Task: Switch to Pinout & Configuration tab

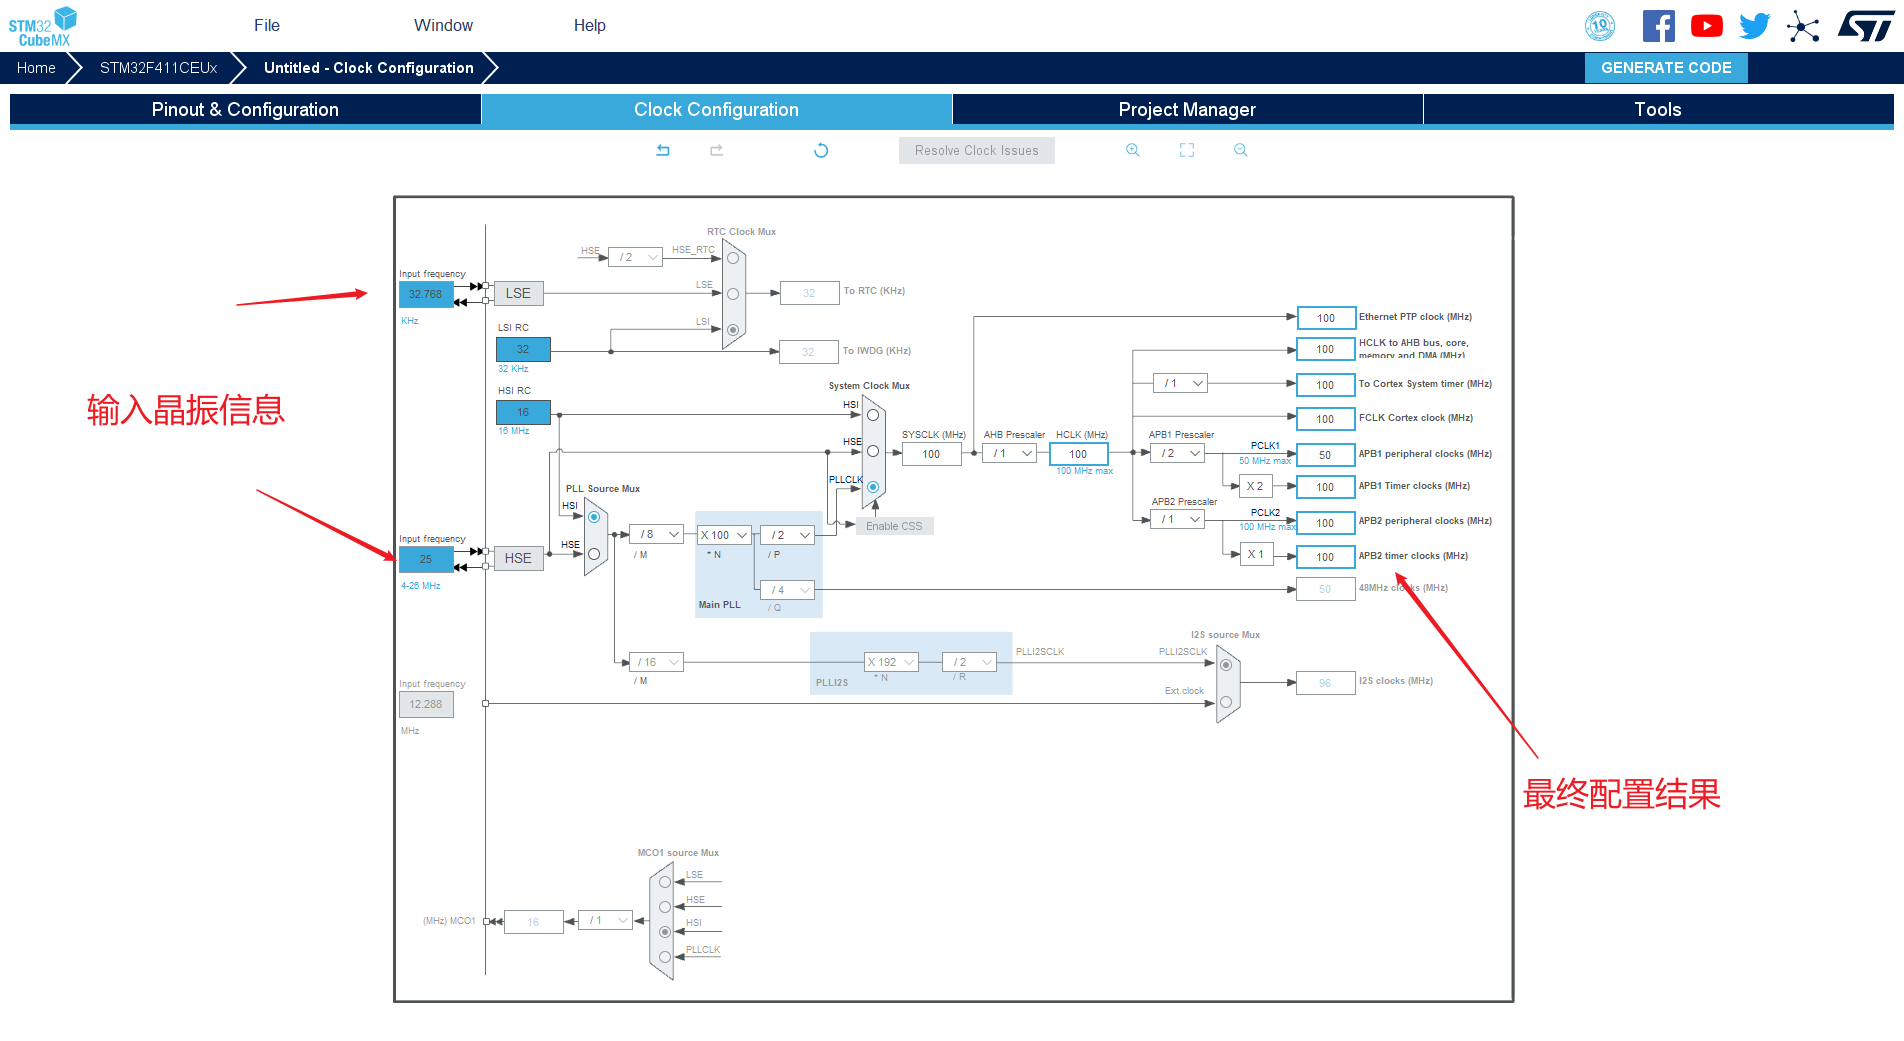Action: [x=245, y=110]
